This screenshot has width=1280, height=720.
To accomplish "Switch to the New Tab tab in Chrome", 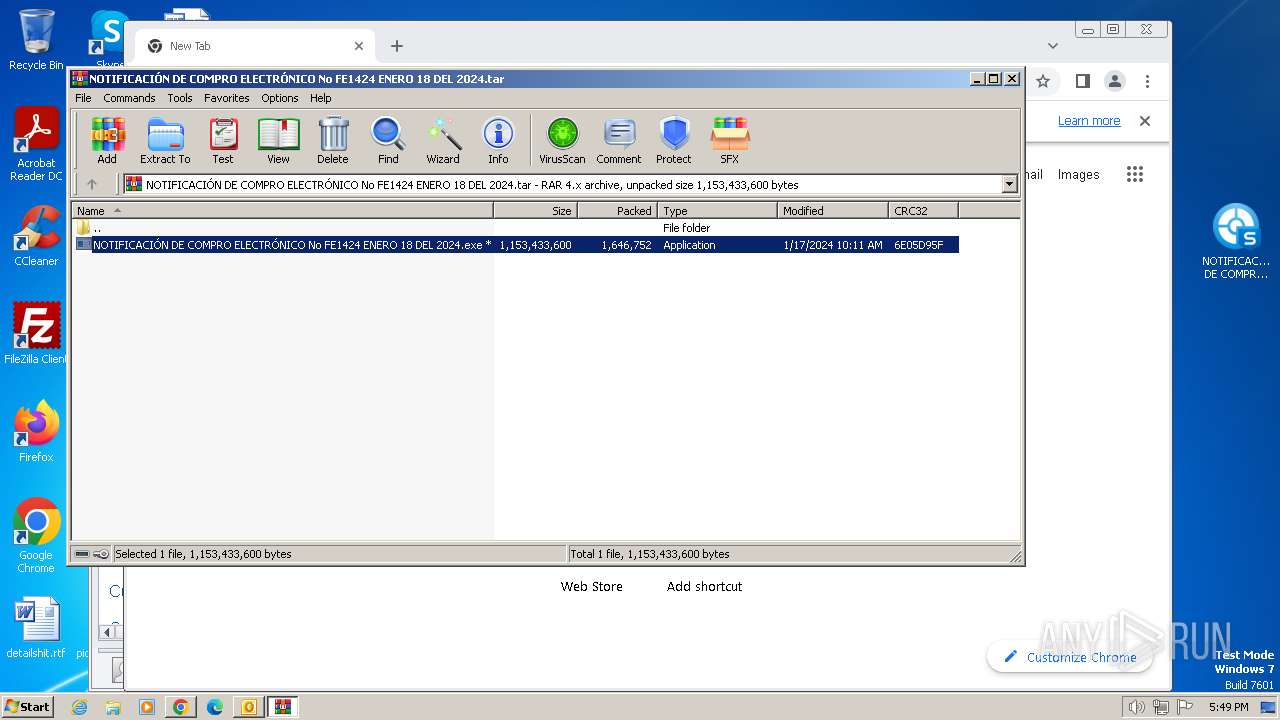I will [x=254, y=46].
